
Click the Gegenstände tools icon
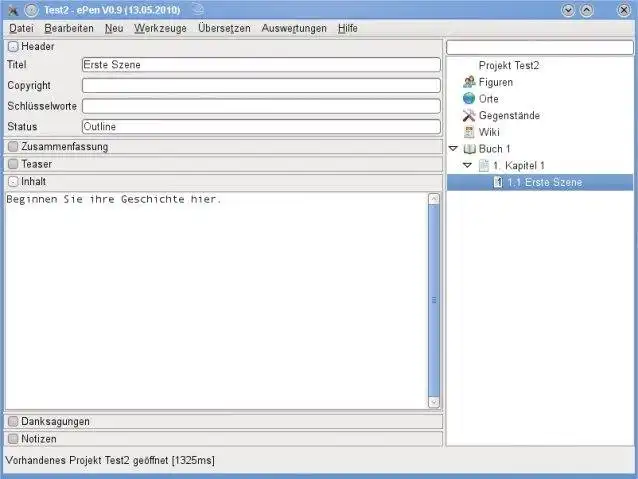pos(469,115)
